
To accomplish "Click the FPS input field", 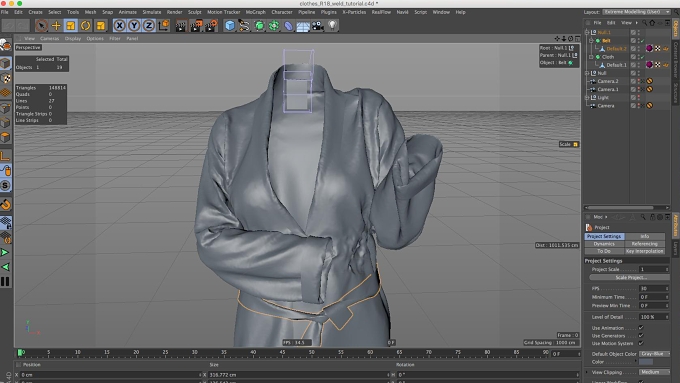I will click(654, 288).
